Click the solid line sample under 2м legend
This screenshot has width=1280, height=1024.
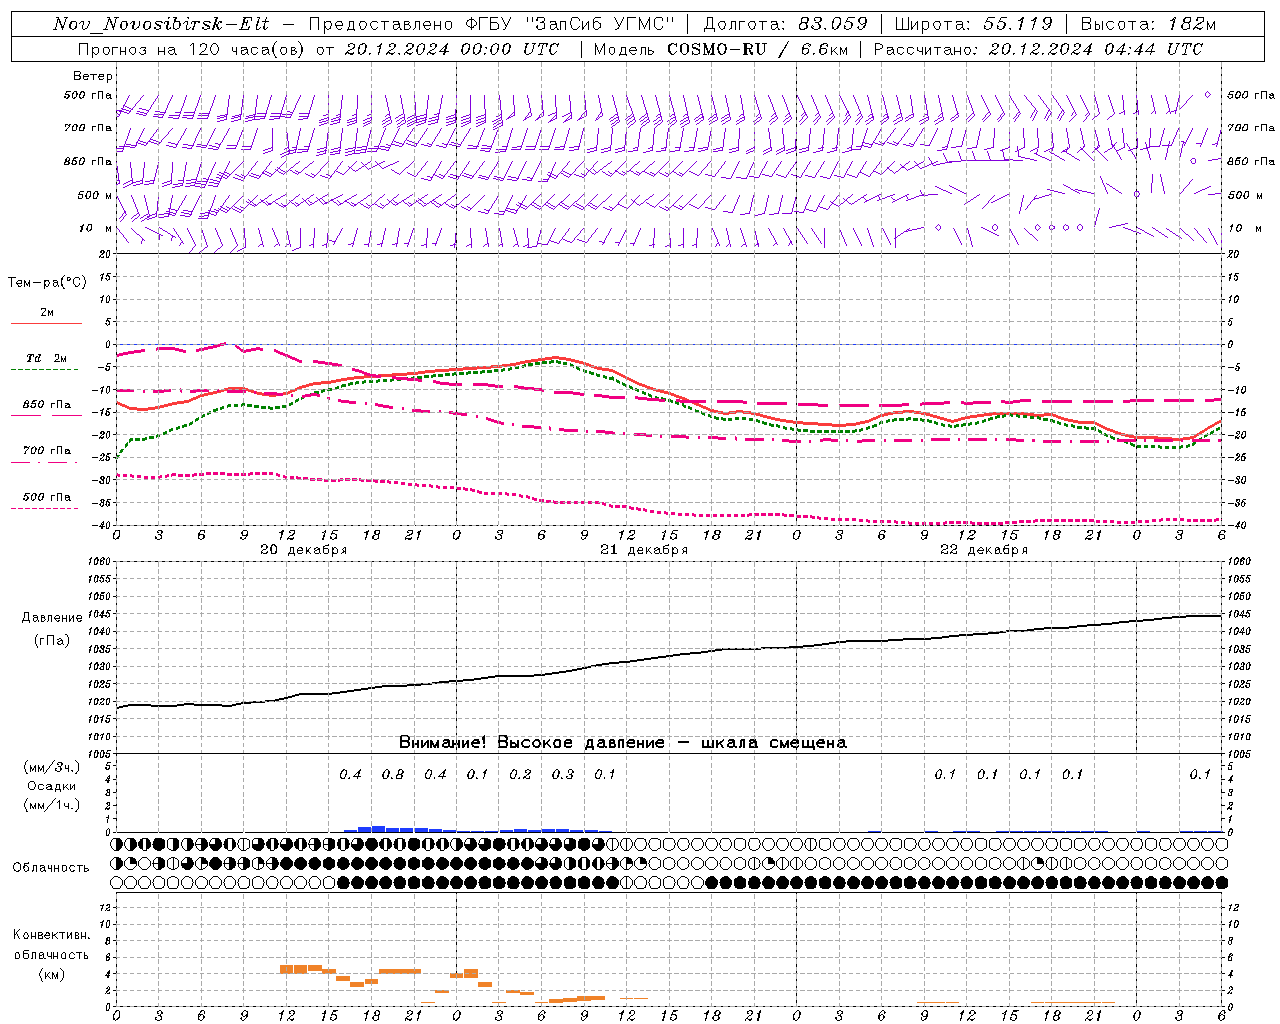46,323
